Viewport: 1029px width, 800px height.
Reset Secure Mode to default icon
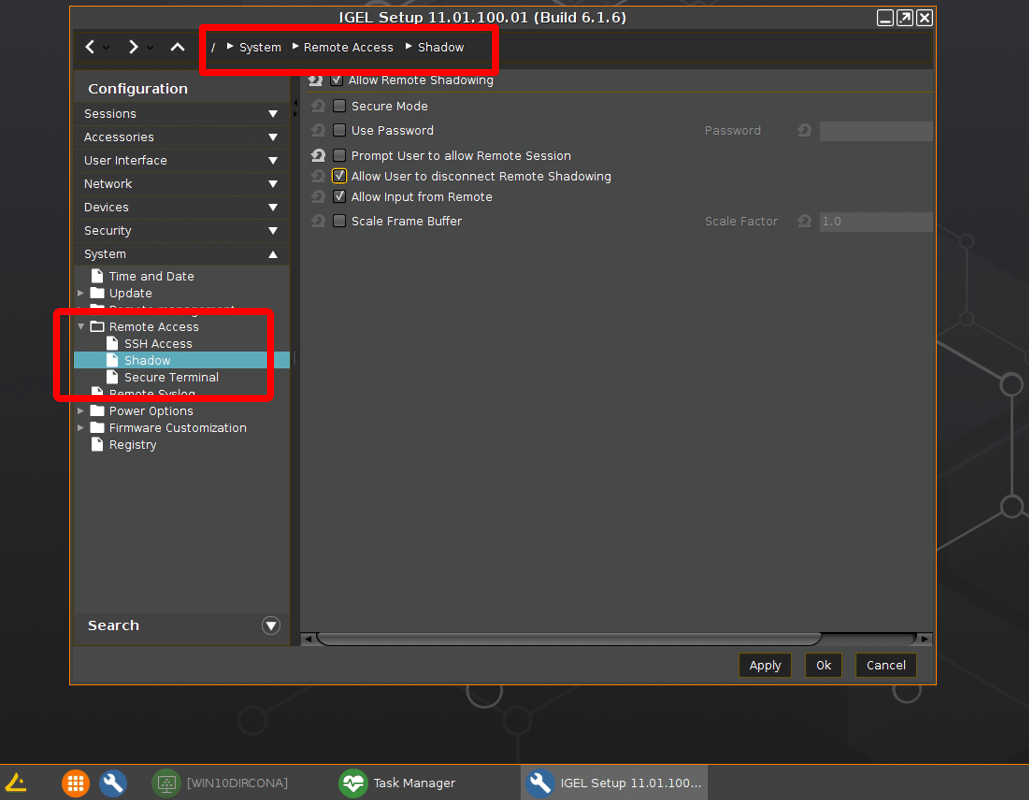click(x=318, y=106)
